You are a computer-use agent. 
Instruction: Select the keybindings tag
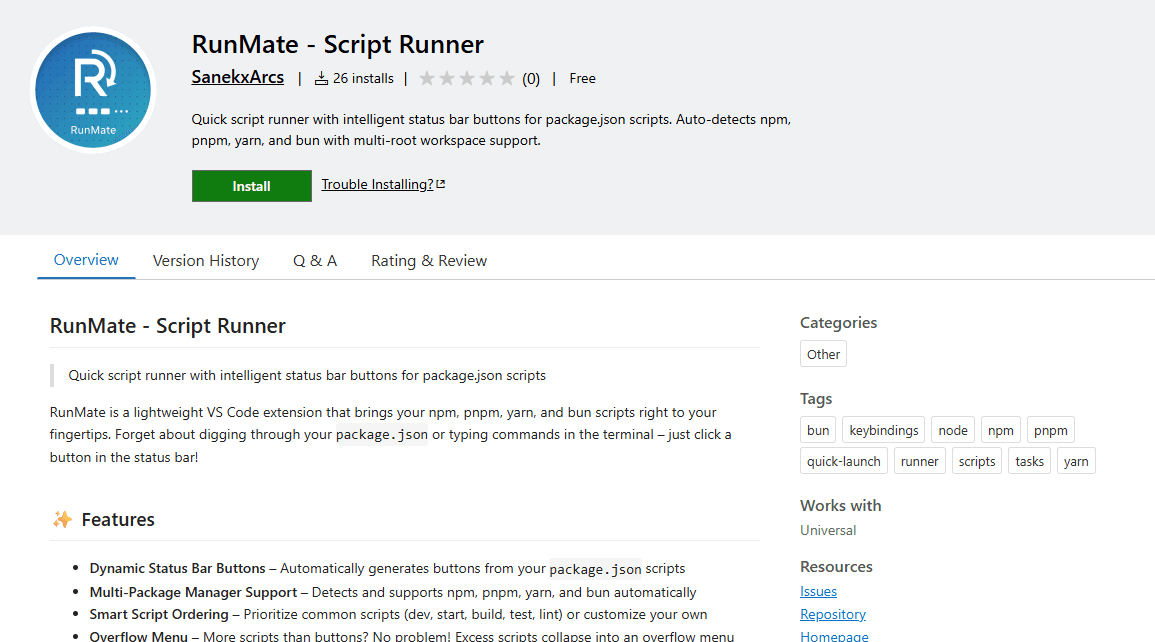click(x=884, y=430)
